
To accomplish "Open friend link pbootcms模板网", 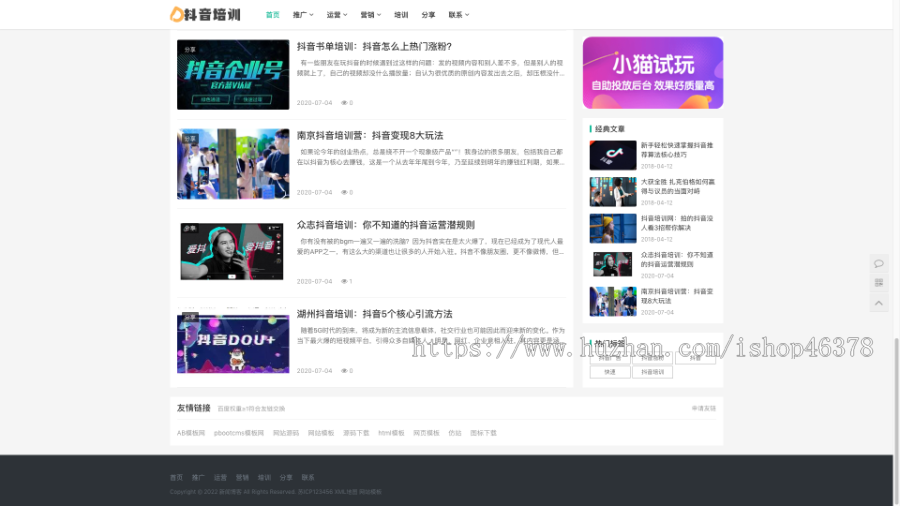I will click(239, 433).
